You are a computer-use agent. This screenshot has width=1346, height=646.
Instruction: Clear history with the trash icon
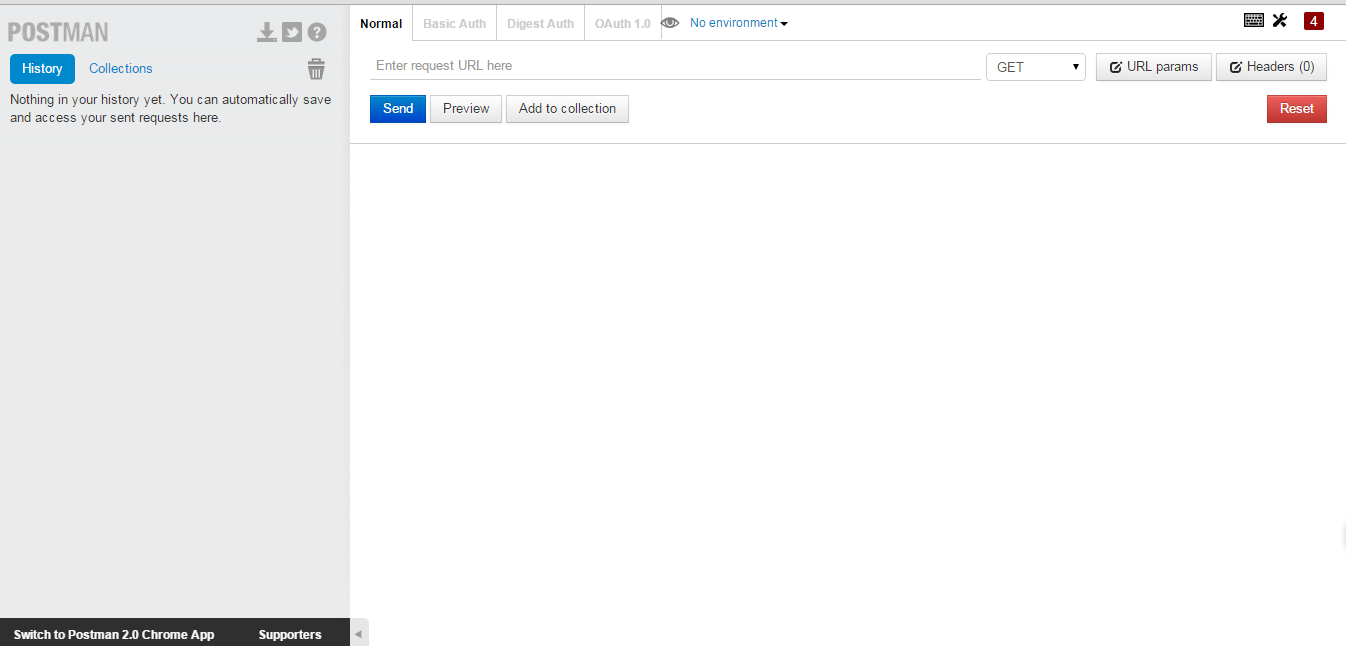coord(316,69)
